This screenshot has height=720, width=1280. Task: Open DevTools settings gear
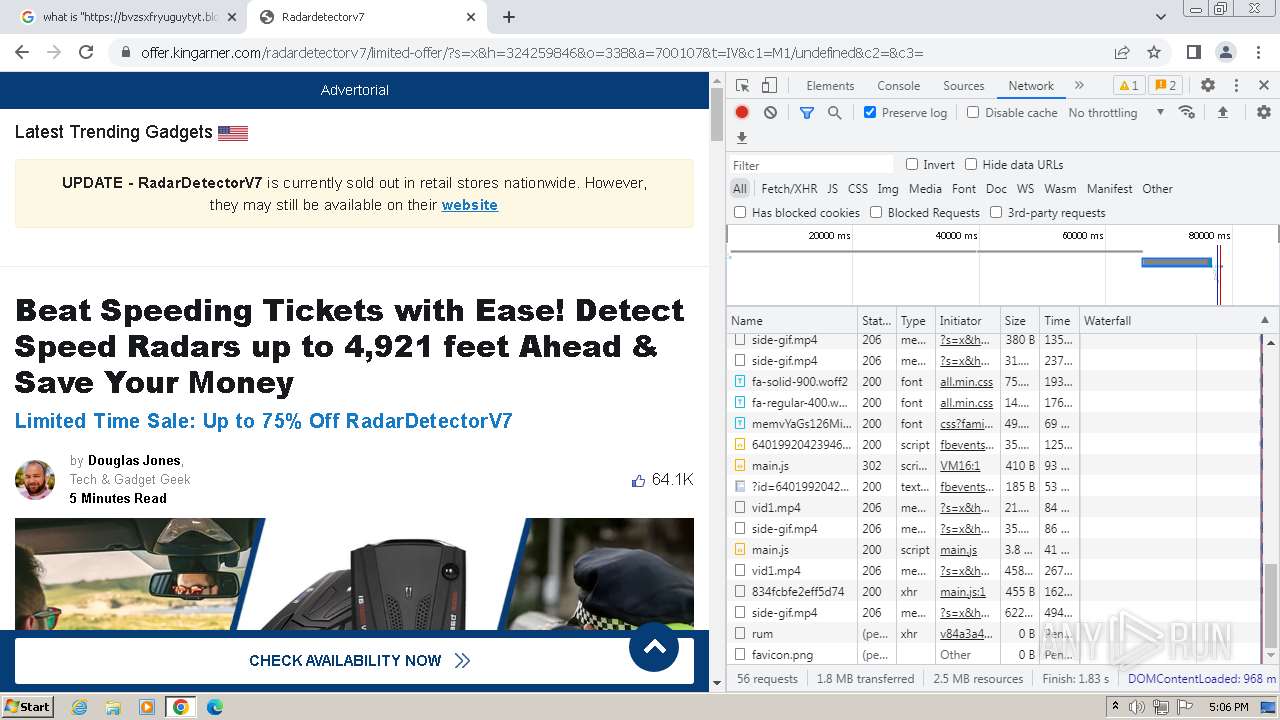(1208, 86)
